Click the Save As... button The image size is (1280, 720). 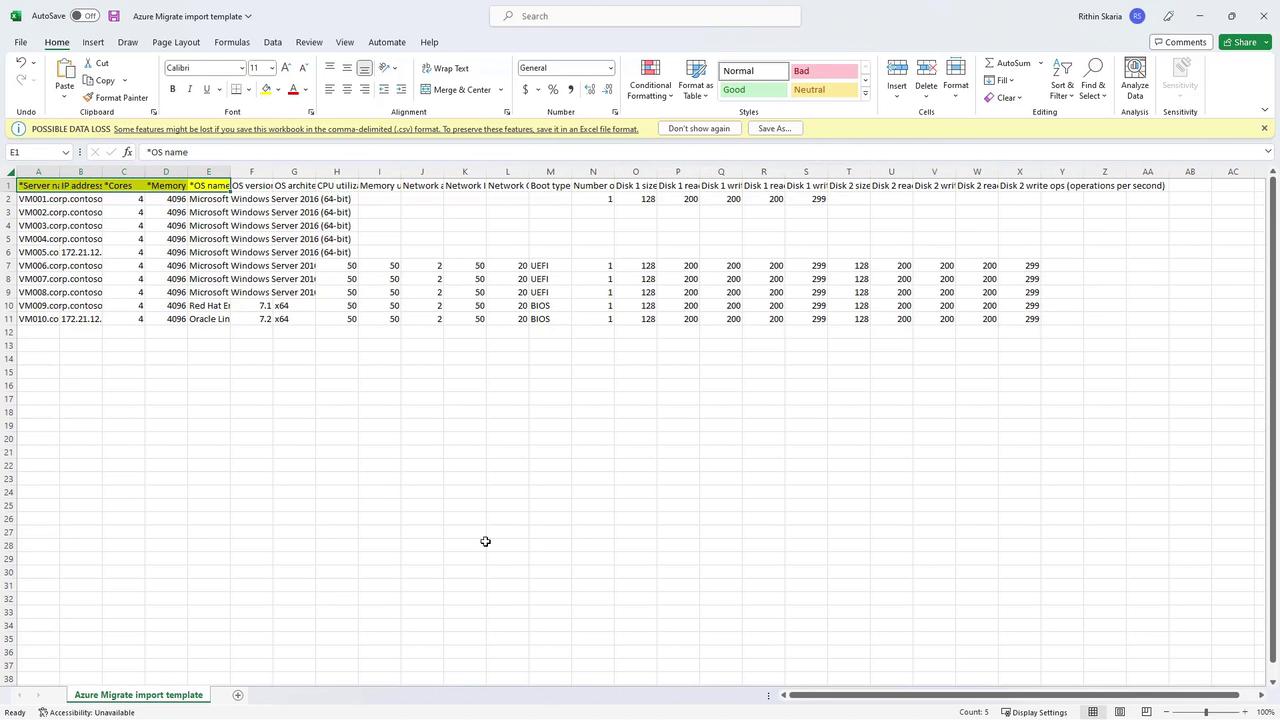[x=775, y=129]
